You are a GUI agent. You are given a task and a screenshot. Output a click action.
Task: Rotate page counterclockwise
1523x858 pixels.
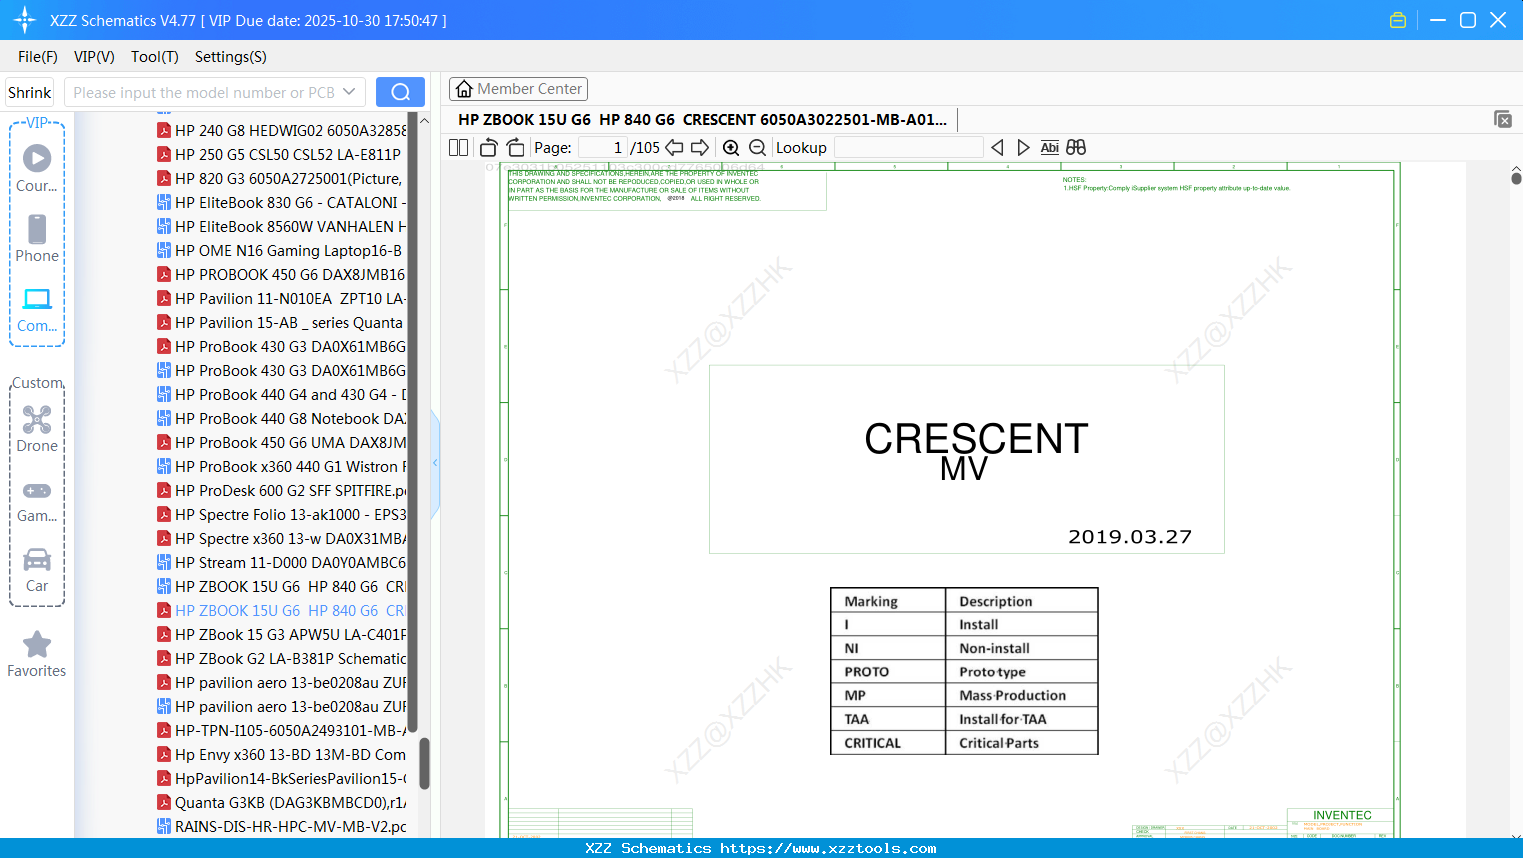pyautogui.click(x=488, y=147)
